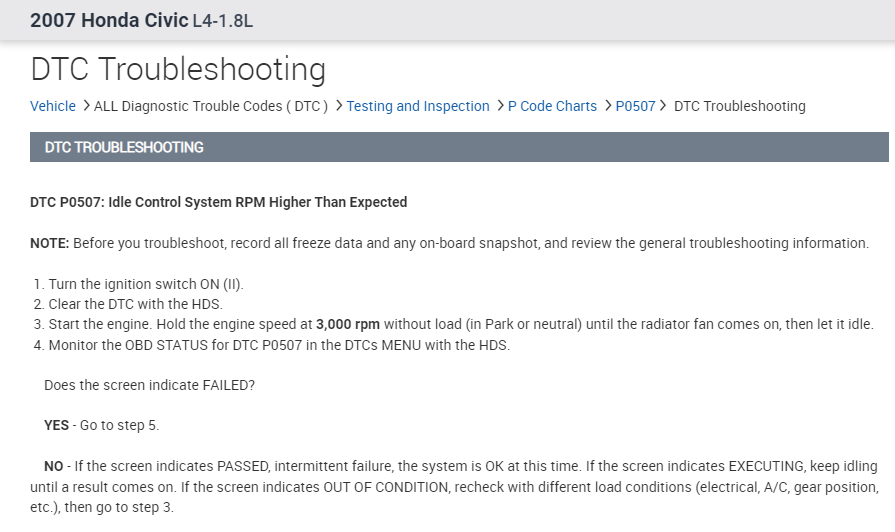Click chevron before P Code Charts
Screen dimensions: 895x532
coord(500,106)
